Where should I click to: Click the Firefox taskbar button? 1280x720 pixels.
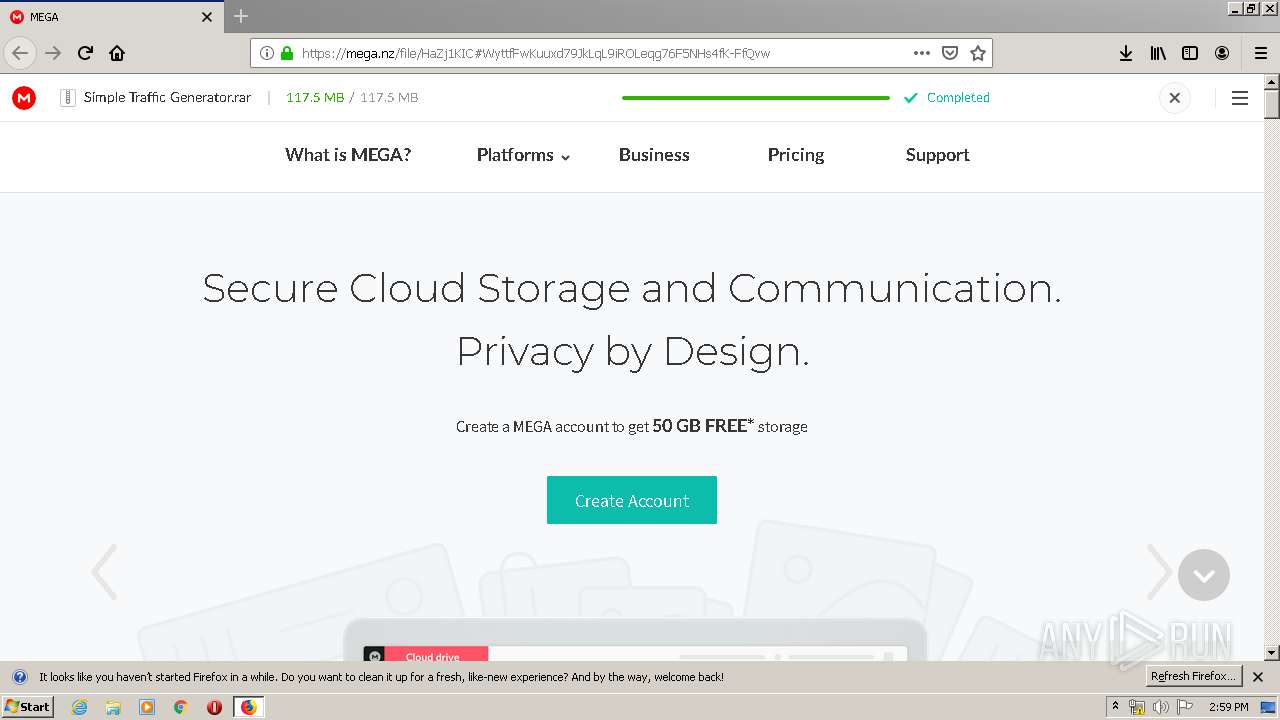click(248, 707)
